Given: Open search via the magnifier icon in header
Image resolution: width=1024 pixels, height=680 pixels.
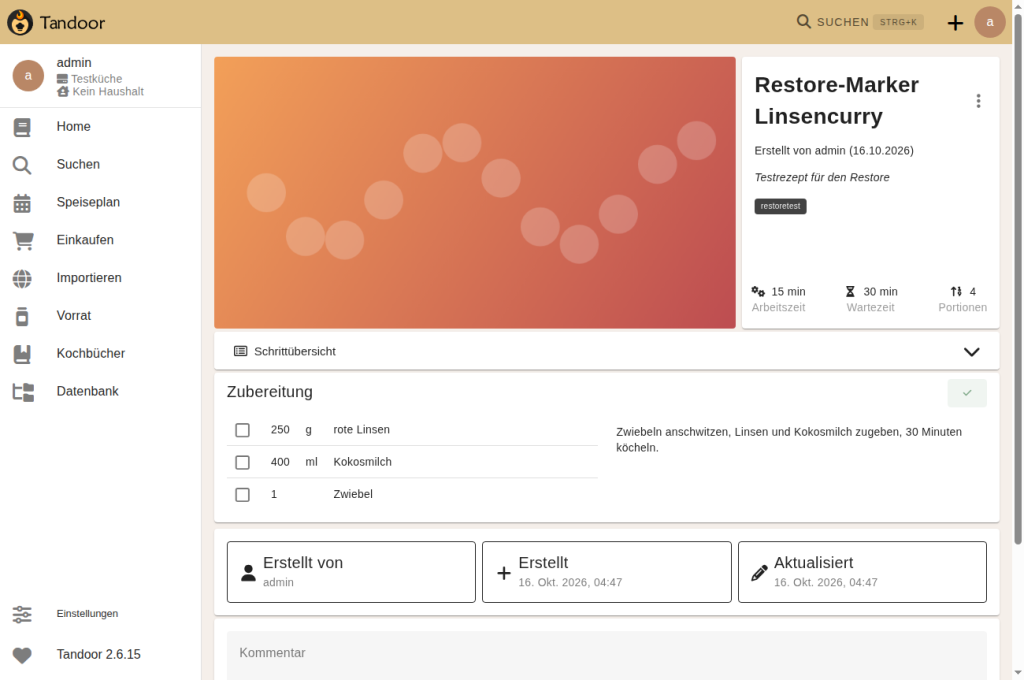Looking at the screenshot, I should pyautogui.click(x=803, y=22).
